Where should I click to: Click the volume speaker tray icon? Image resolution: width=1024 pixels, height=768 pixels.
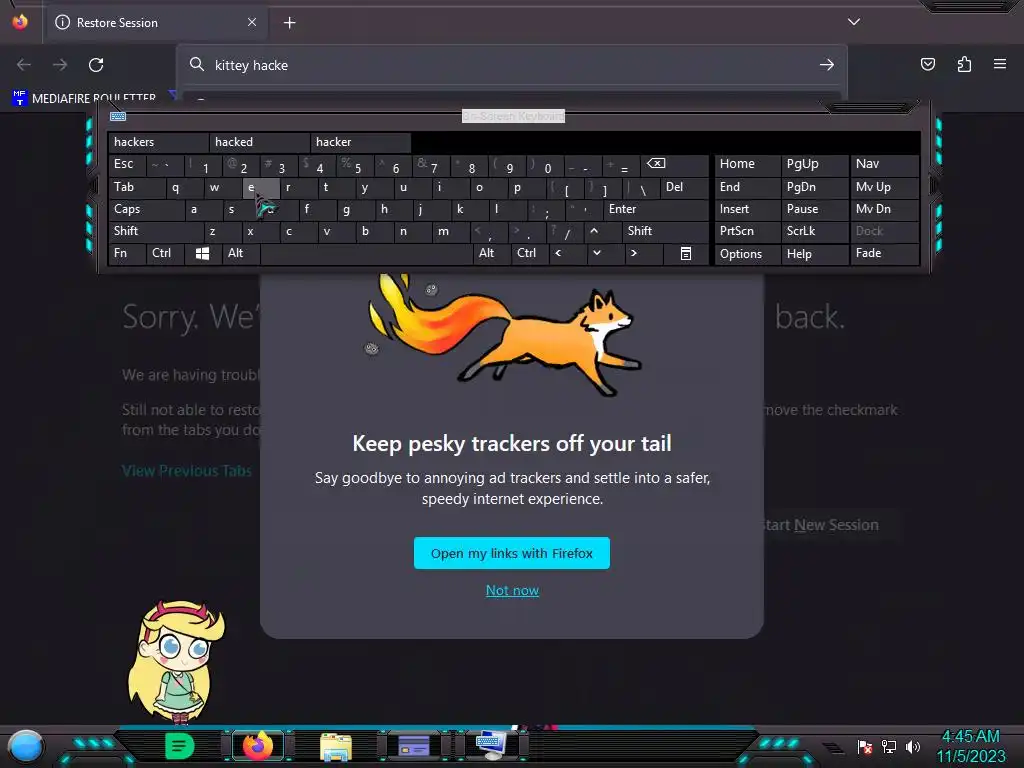912,746
